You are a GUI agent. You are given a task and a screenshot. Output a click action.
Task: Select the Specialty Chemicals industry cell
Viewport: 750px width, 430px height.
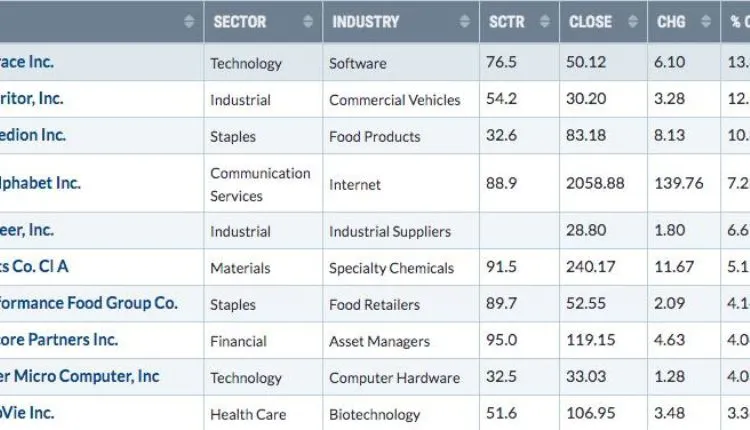click(x=391, y=268)
